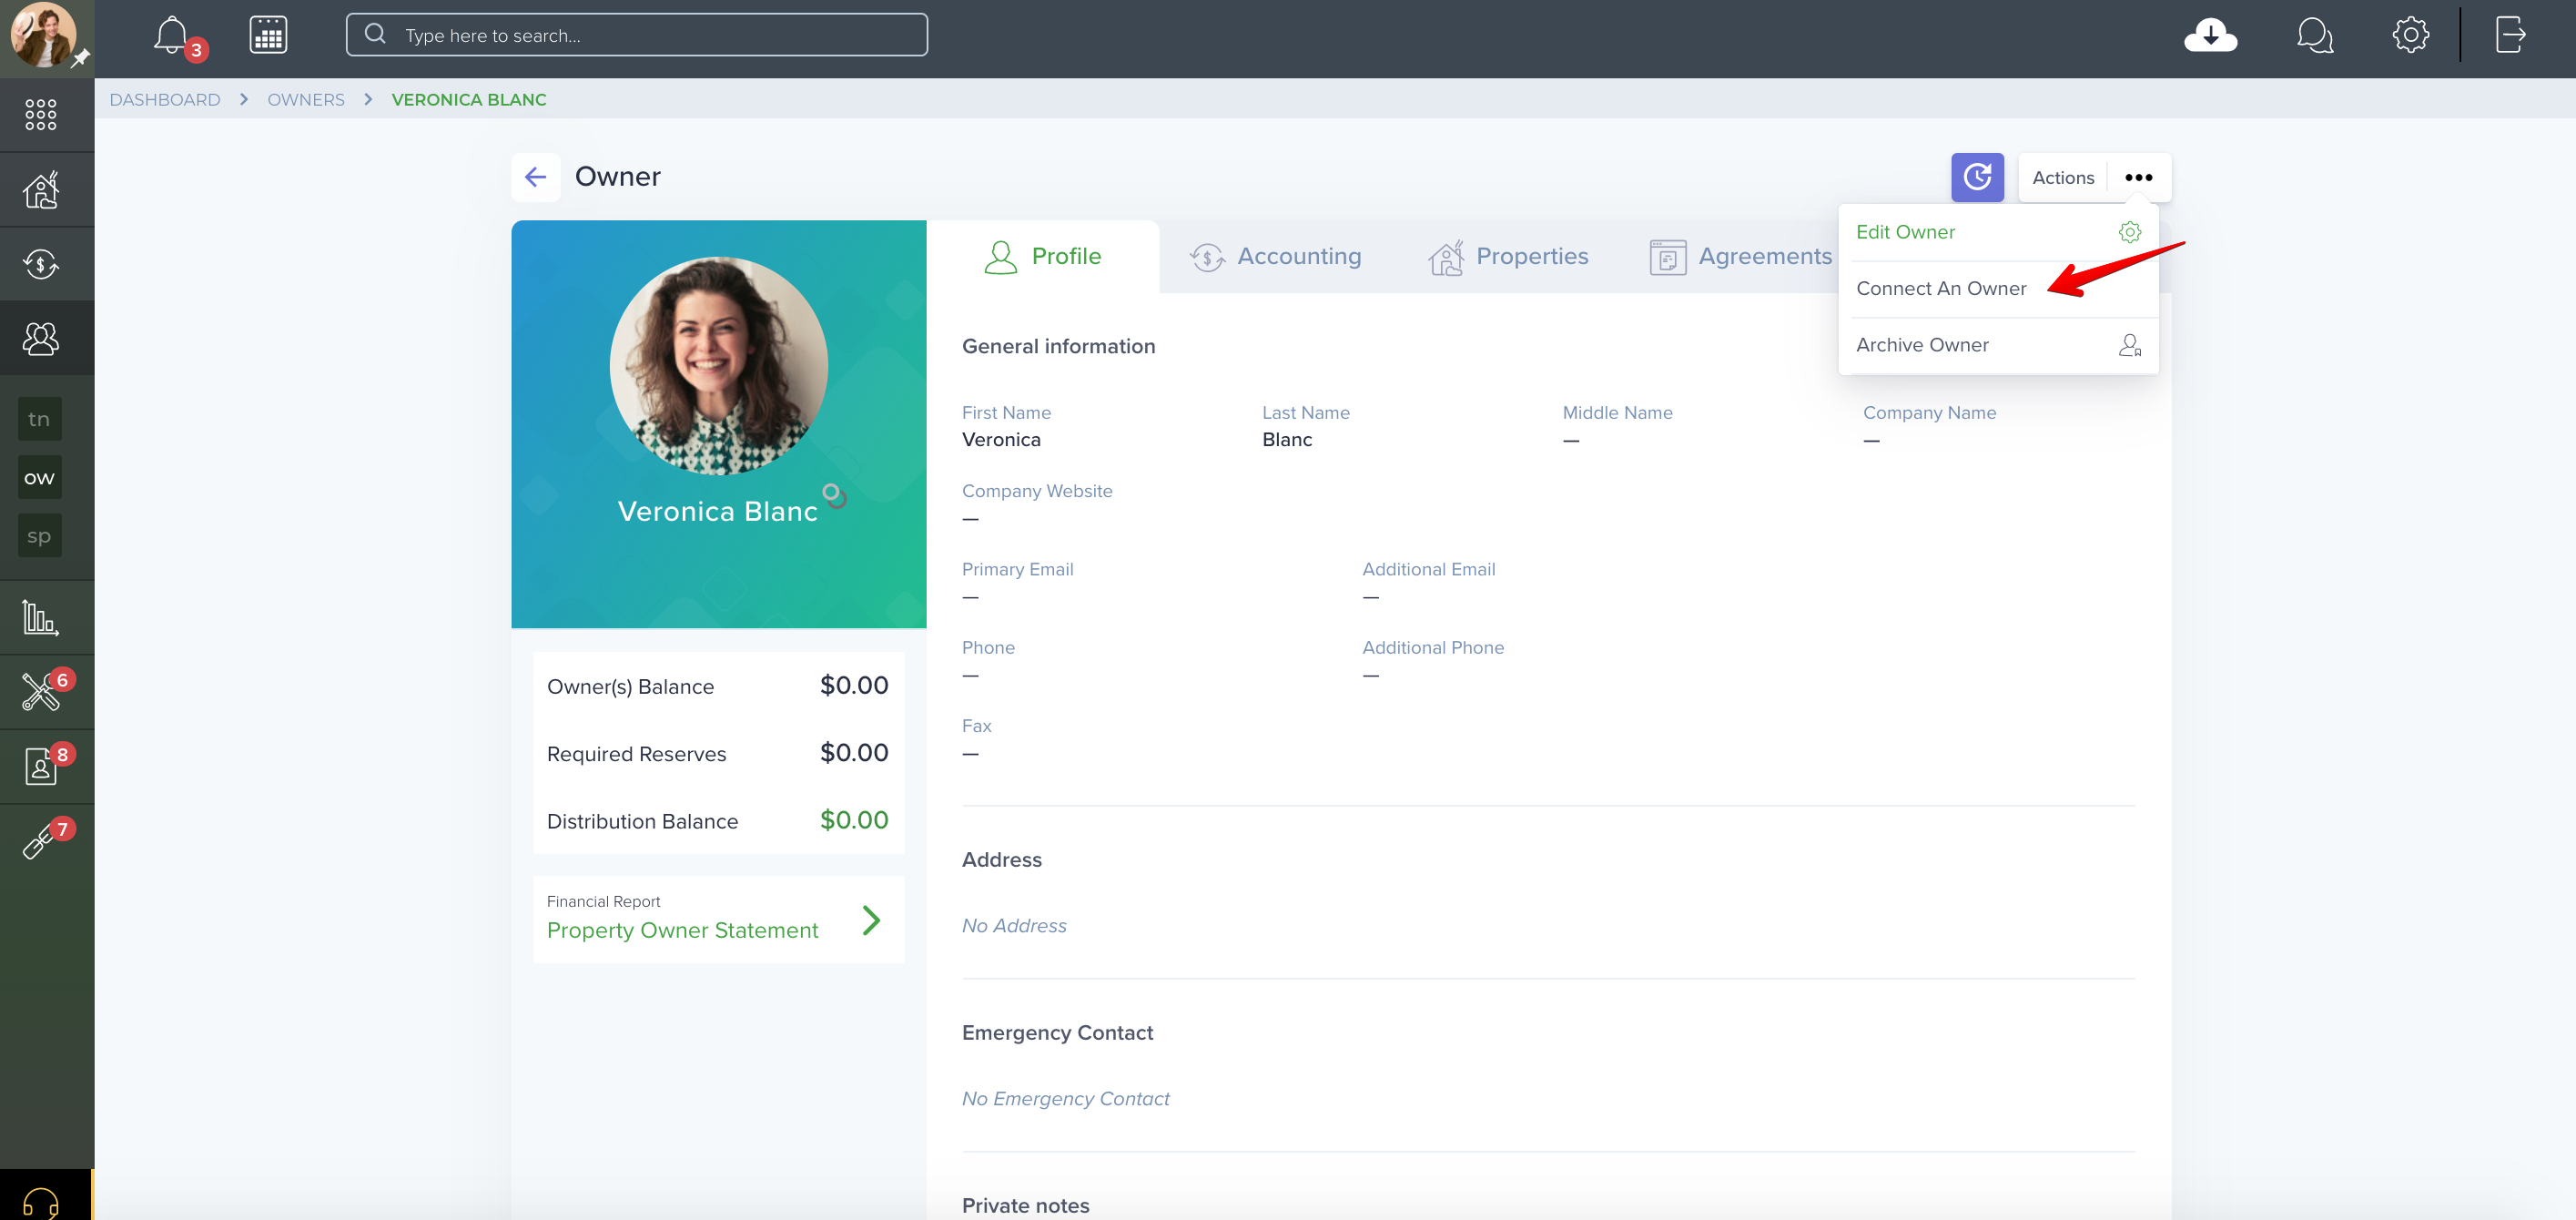Select the 'tn' tenants shortcut
Viewport: 2576px width, 1220px height.
coord(39,419)
